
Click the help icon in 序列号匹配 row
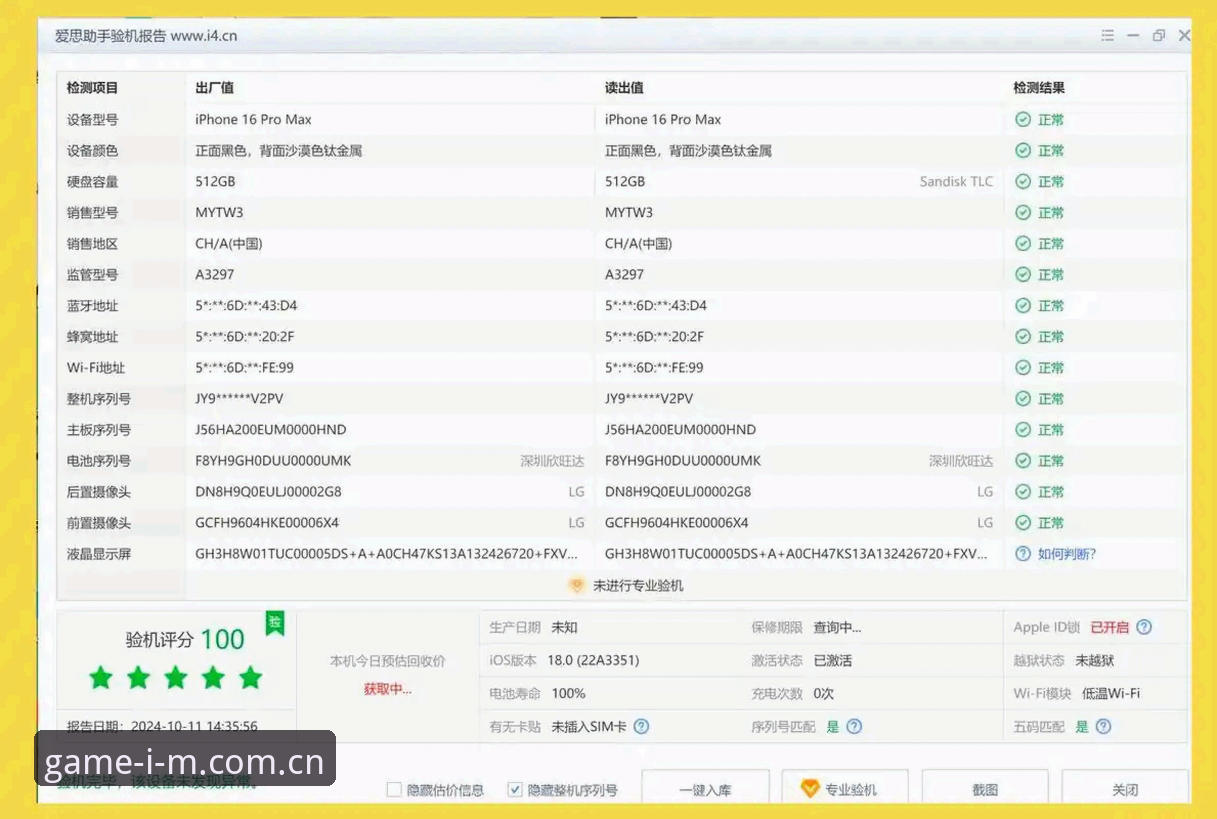coord(854,726)
